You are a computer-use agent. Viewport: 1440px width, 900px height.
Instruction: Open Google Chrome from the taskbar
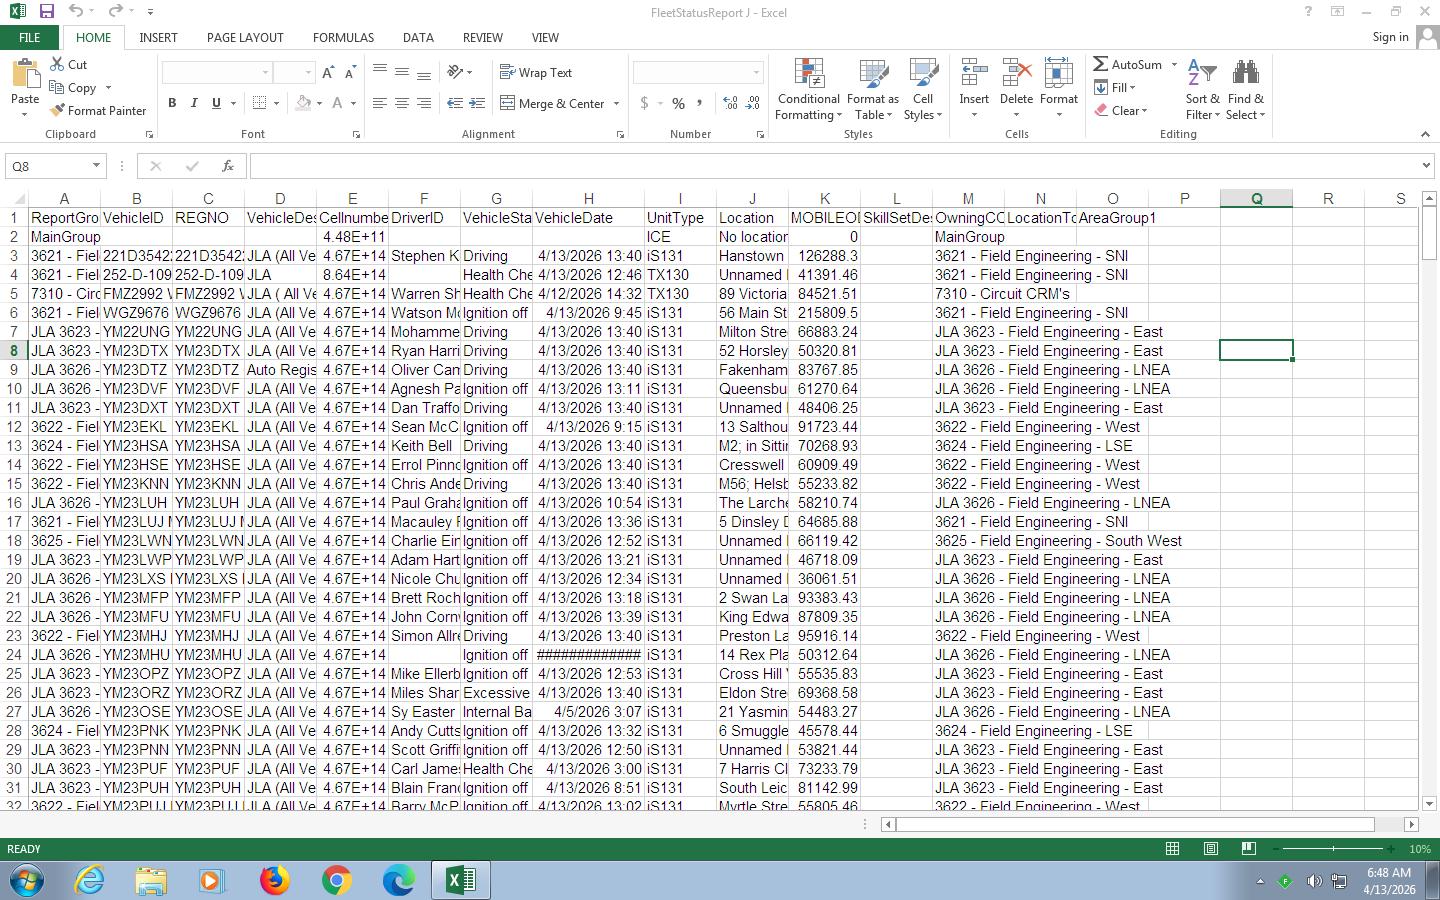pos(336,880)
